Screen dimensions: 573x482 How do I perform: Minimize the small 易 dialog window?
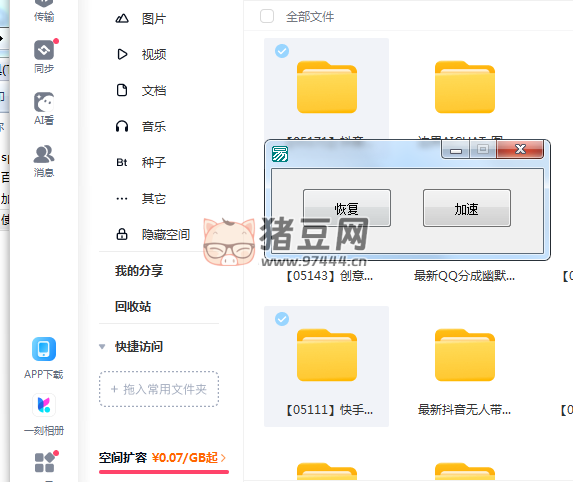click(x=455, y=149)
